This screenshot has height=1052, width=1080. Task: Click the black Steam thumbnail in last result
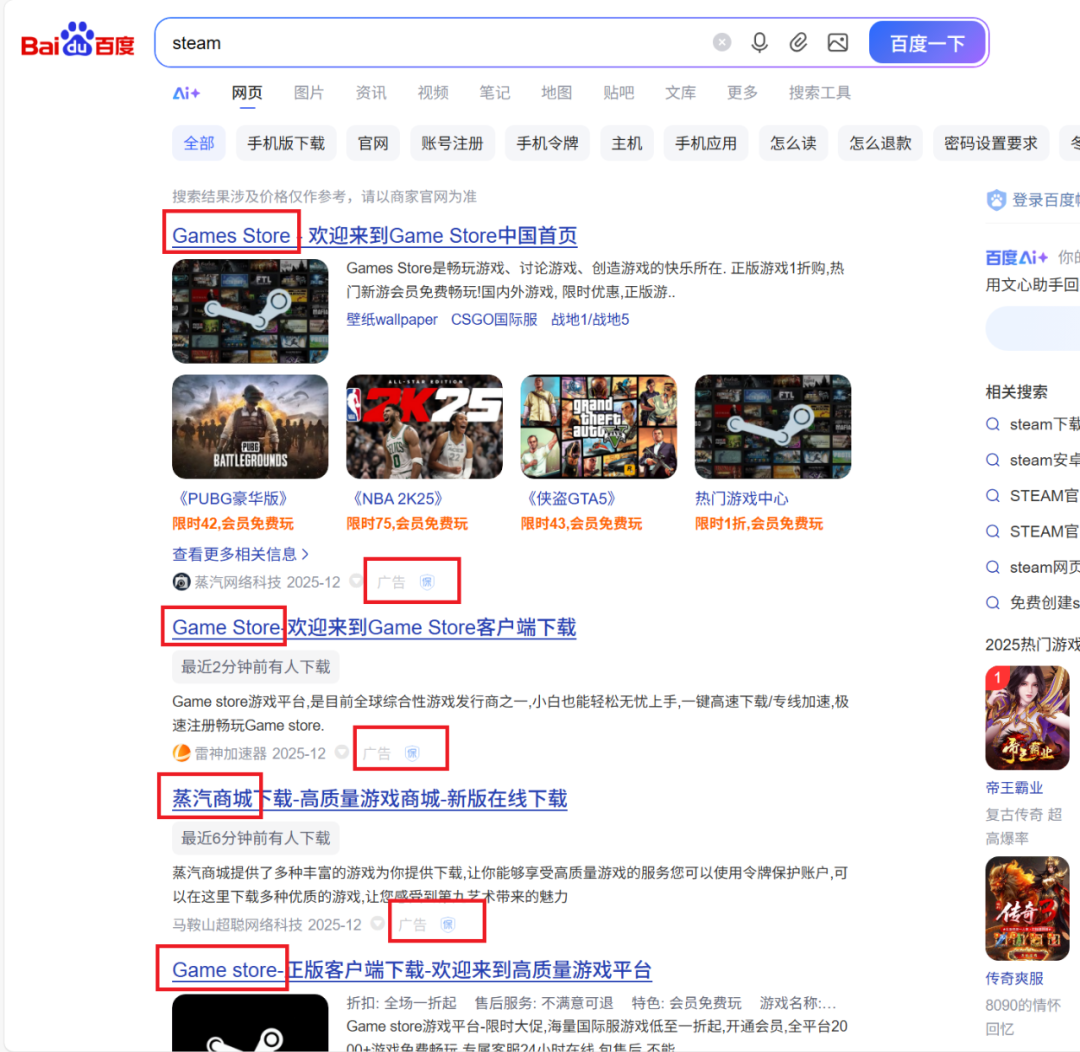click(250, 1022)
